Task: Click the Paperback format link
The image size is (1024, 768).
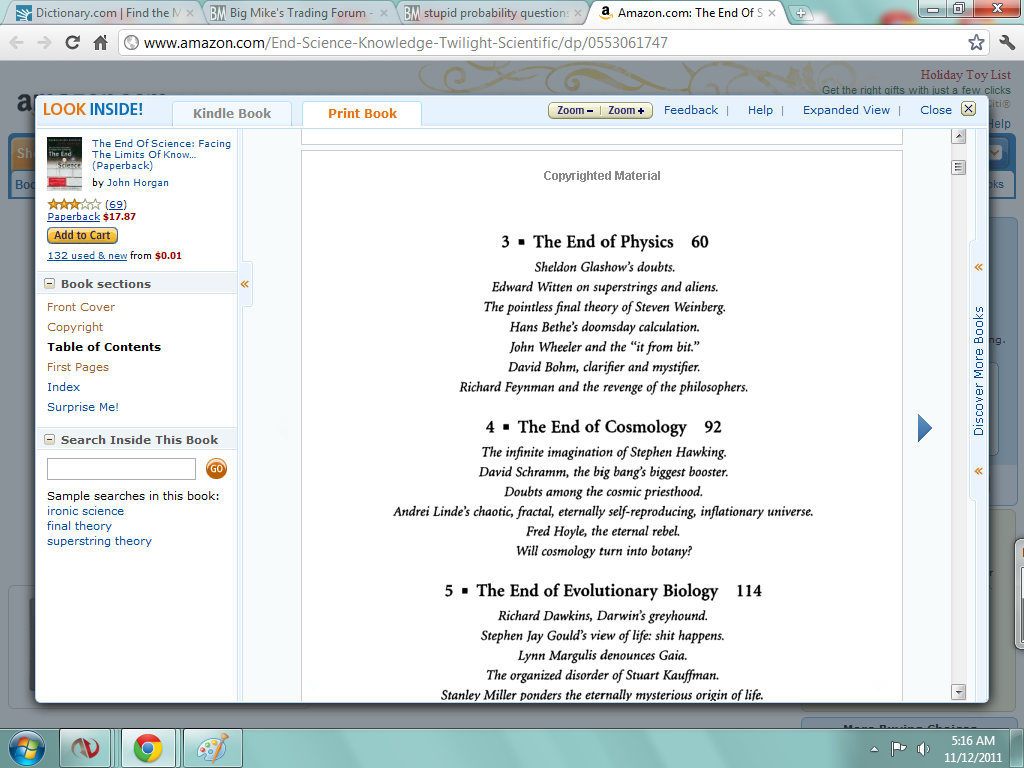Action: (x=73, y=217)
